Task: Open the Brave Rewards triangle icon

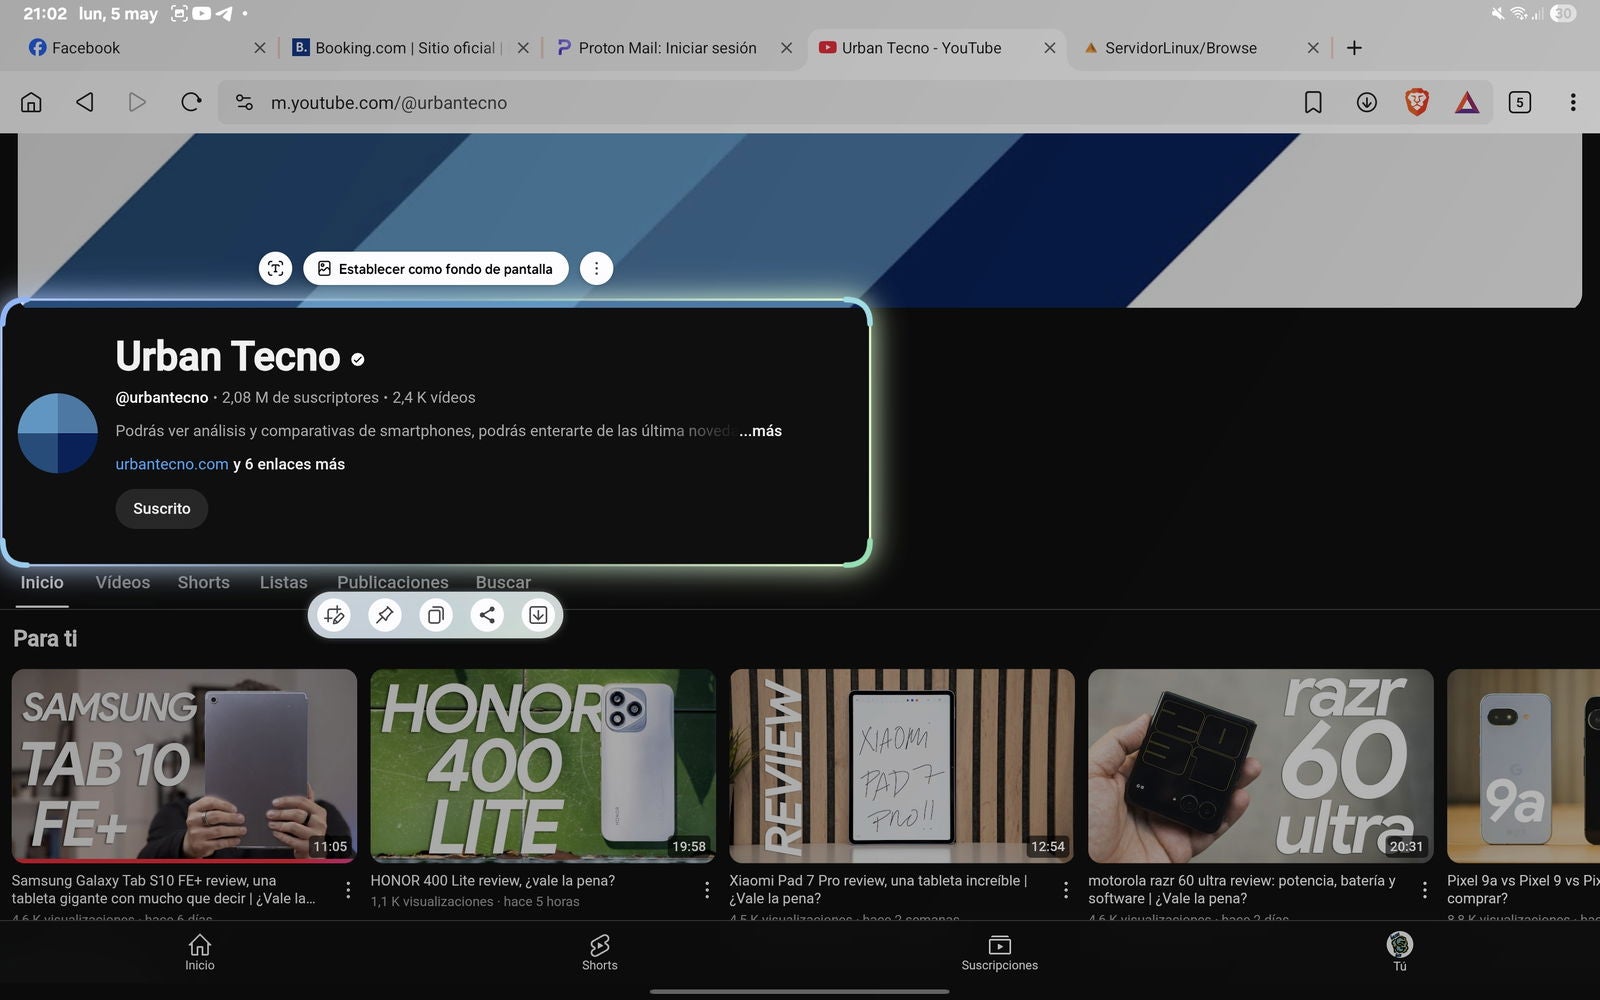Action: tap(1466, 102)
